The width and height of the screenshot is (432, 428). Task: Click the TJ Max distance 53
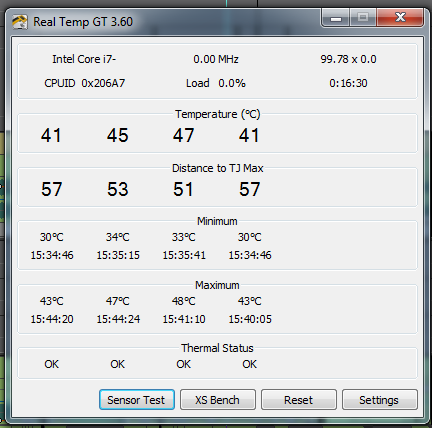(118, 189)
